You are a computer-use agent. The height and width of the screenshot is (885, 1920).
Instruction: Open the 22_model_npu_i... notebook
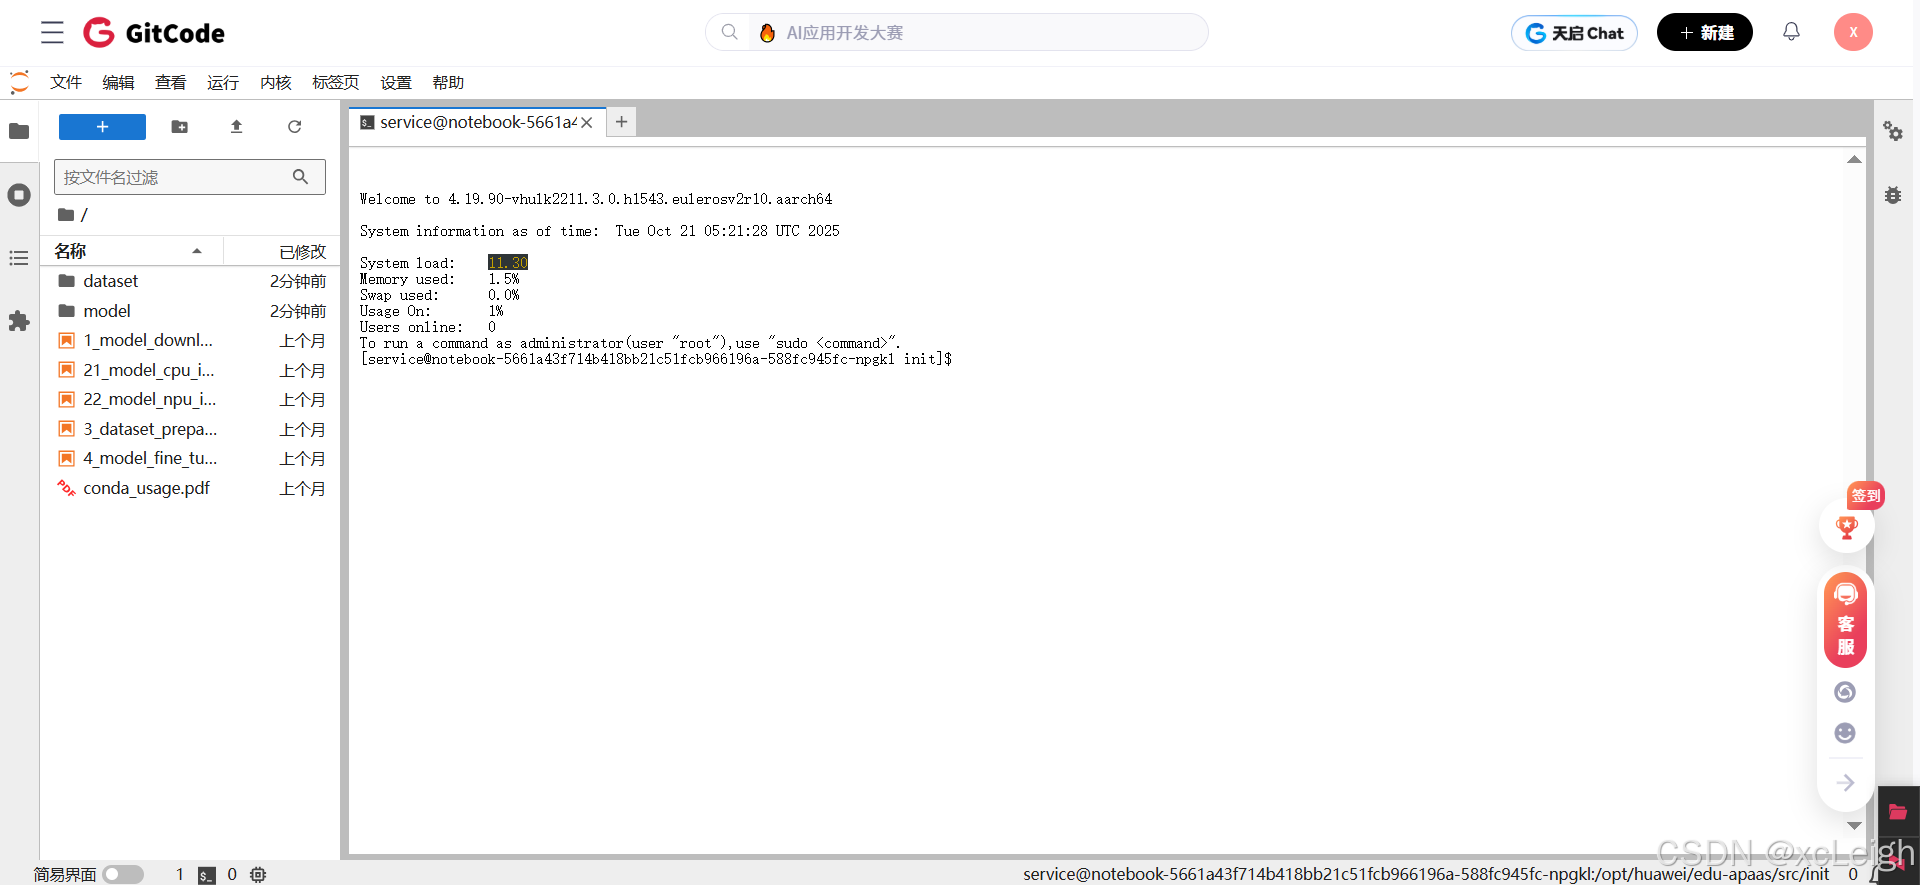click(x=192, y=399)
